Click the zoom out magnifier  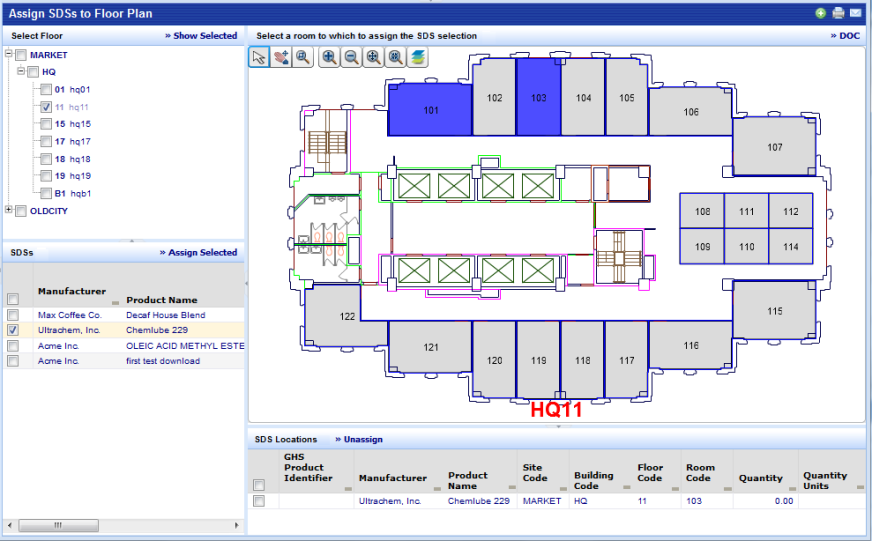(351, 58)
